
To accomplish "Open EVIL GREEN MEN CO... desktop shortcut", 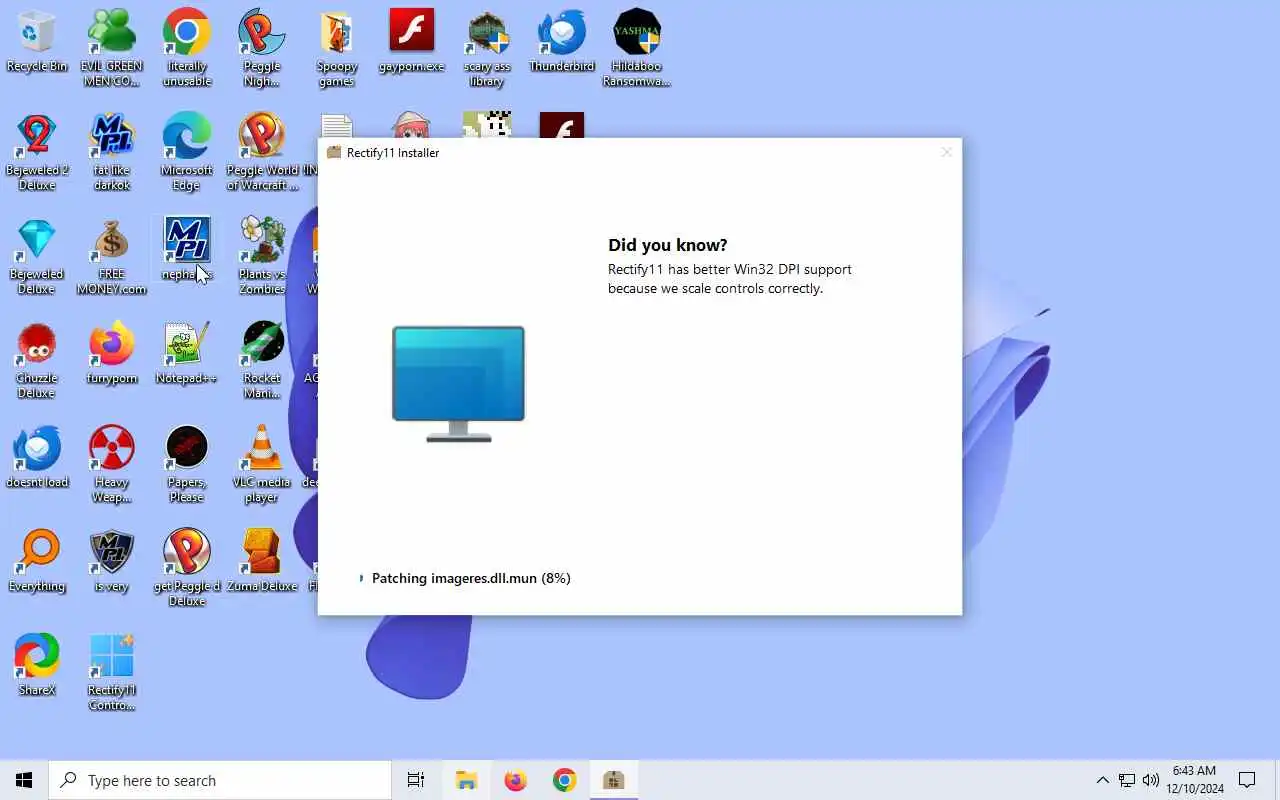I will click(112, 48).
